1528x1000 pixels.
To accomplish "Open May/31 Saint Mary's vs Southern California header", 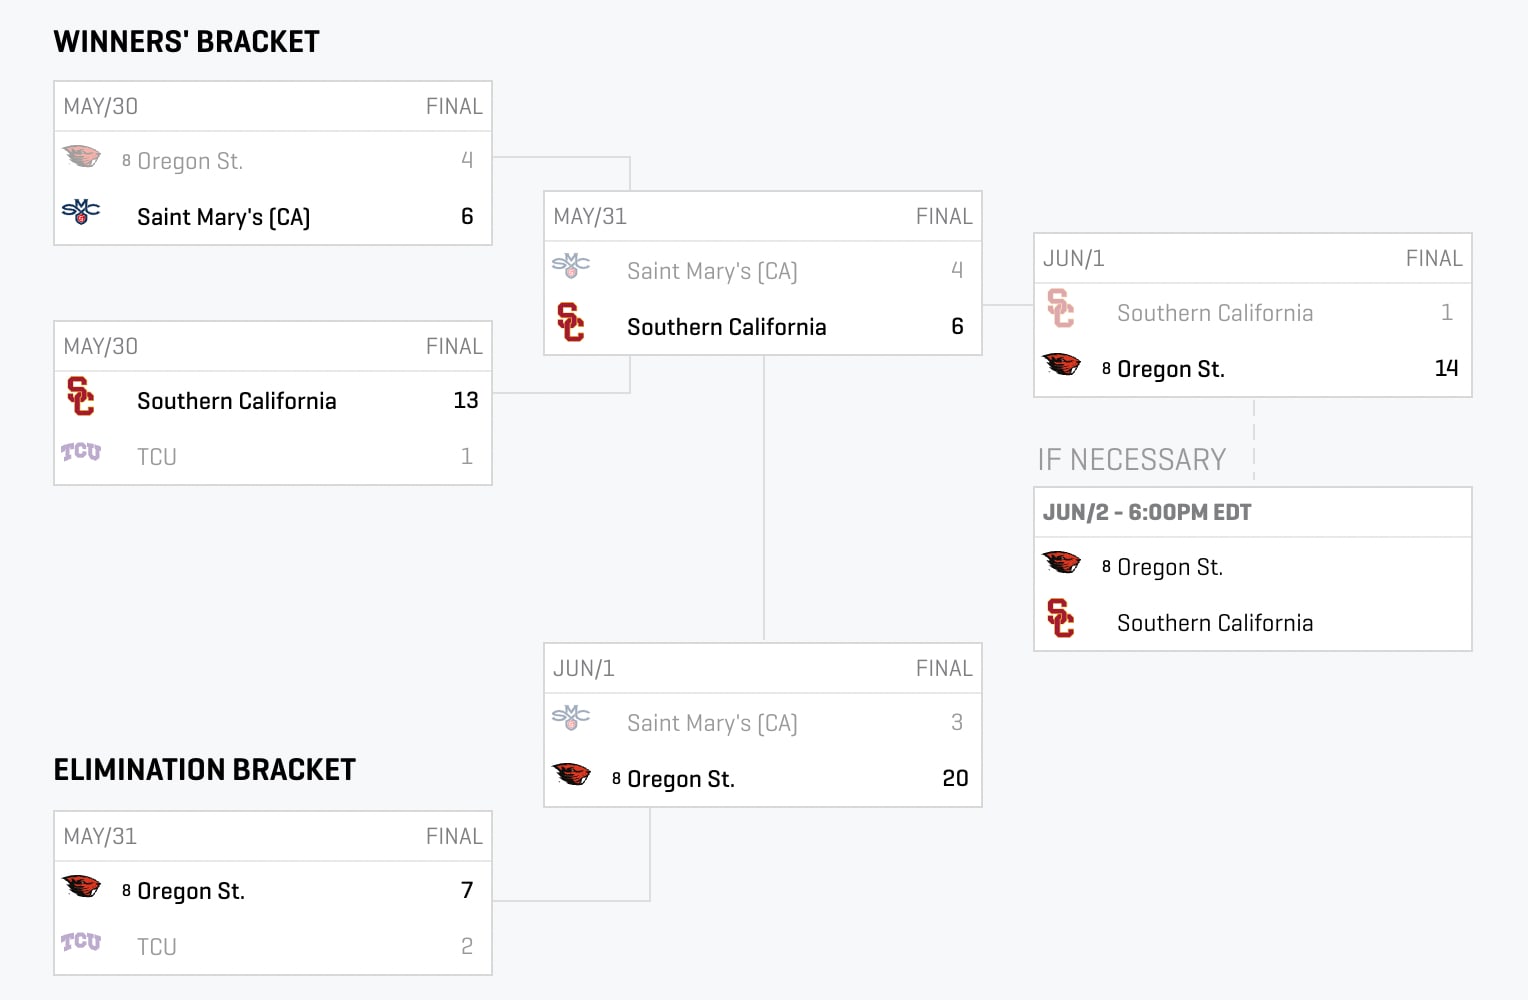I will tap(763, 217).
